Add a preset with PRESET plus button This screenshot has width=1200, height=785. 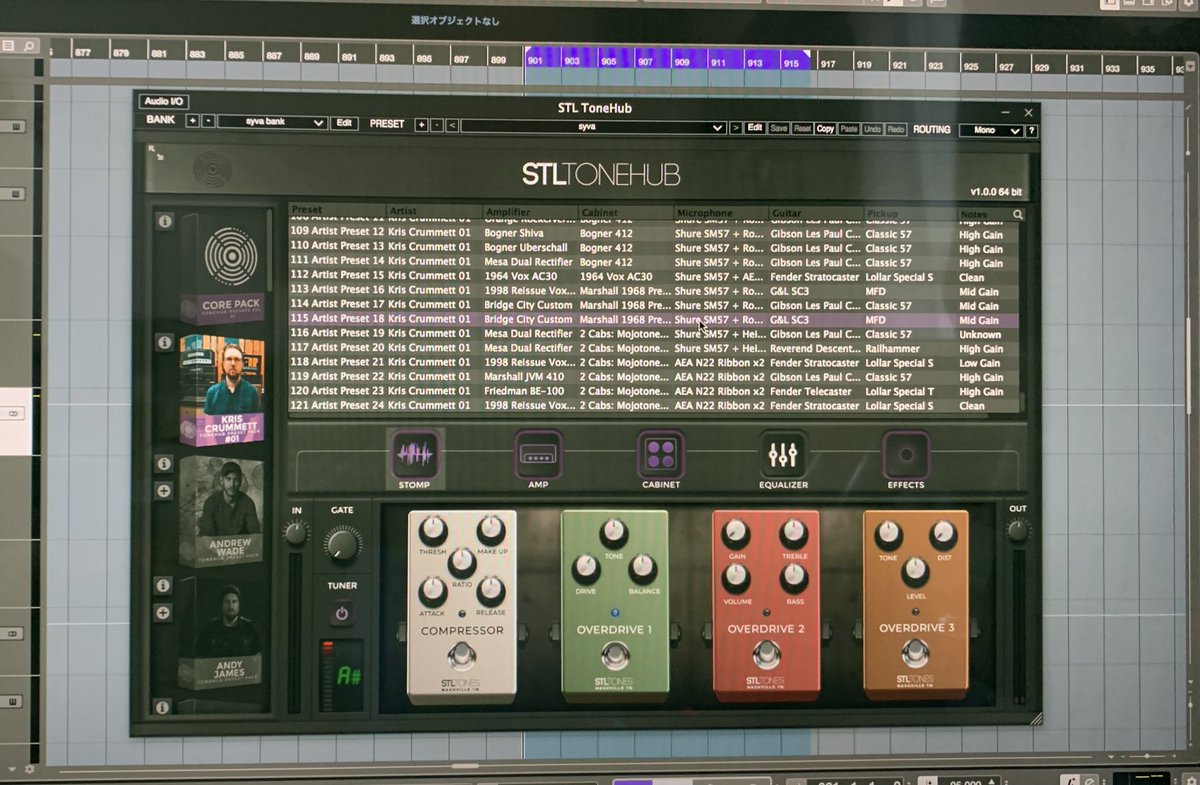pyautogui.click(x=421, y=125)
